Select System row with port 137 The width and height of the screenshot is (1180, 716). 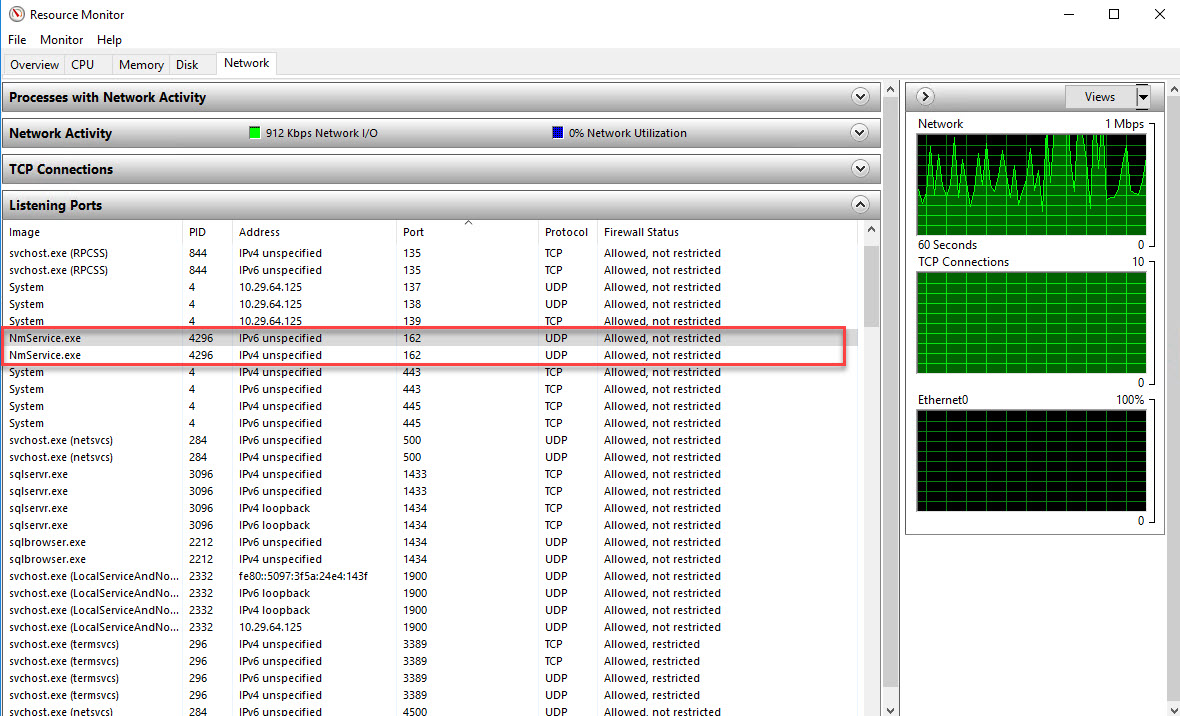pyautogui.click(x=430, y=287)
